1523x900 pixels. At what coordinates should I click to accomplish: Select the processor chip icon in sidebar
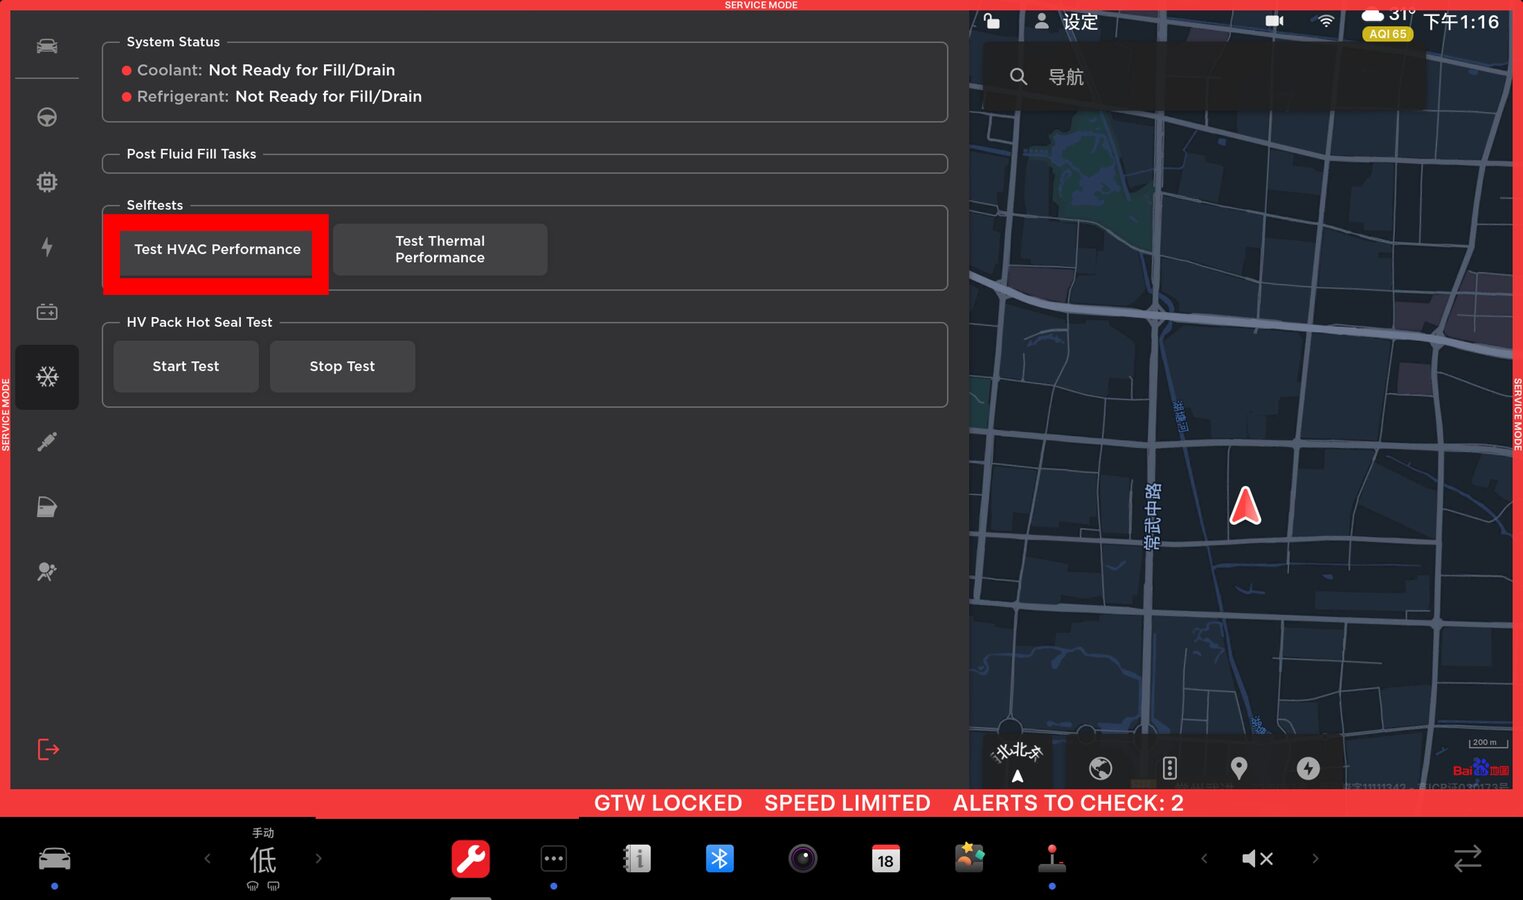coord(47,182)
